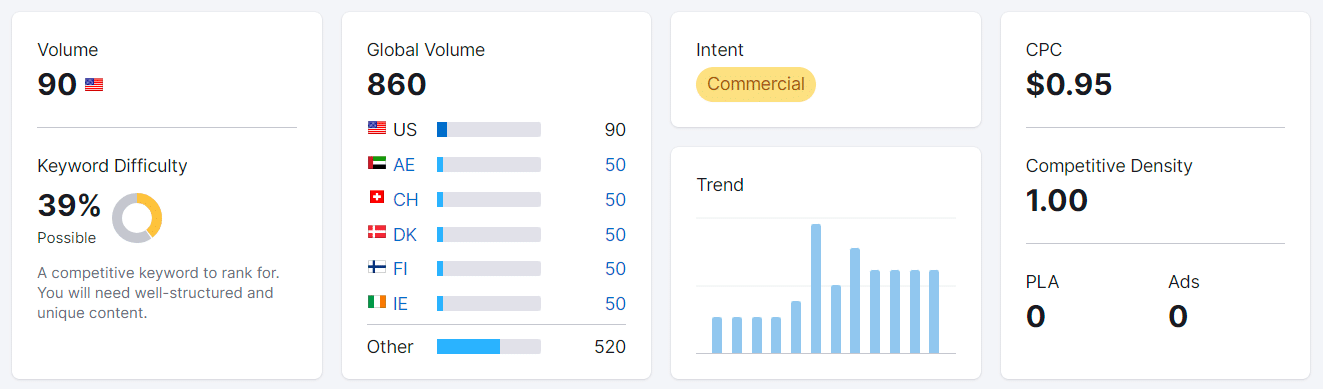
Task: Click the UAE flag icon next to AE
Action: coord(377,163)
